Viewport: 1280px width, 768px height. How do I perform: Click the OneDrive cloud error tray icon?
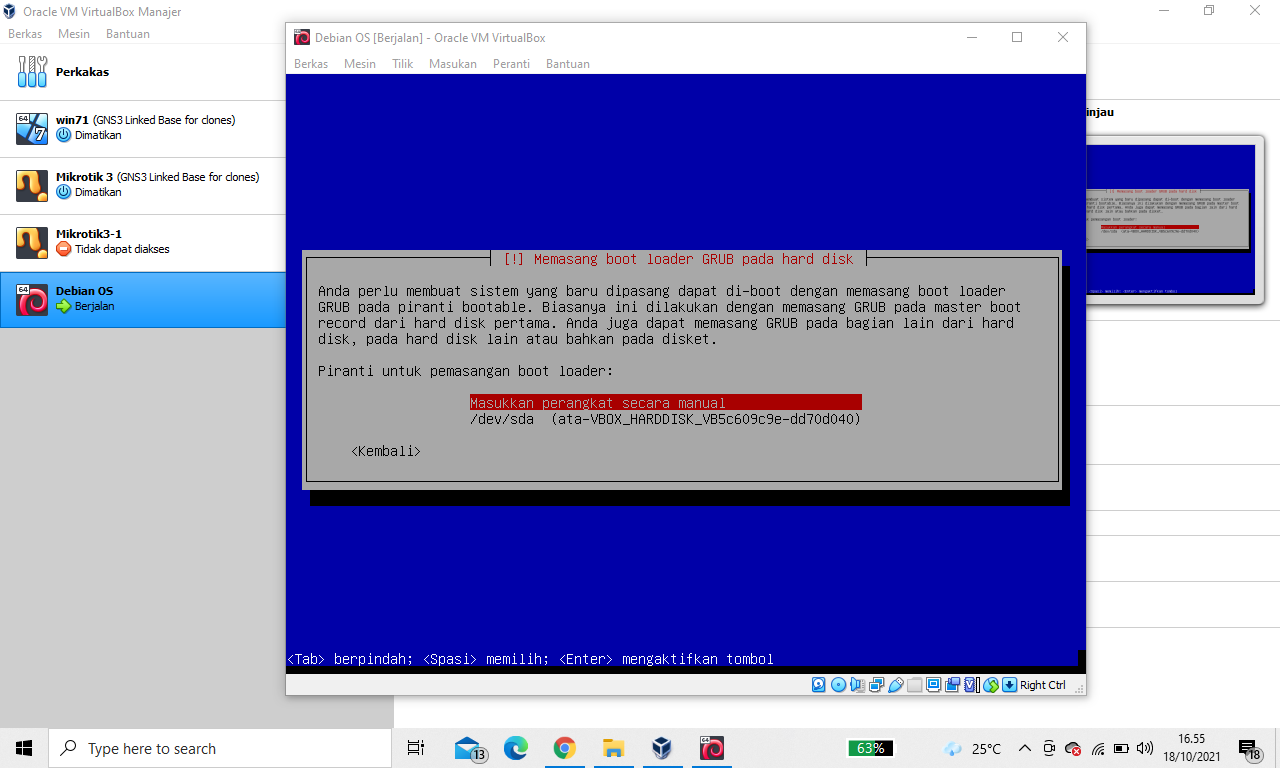(1073, 748)
